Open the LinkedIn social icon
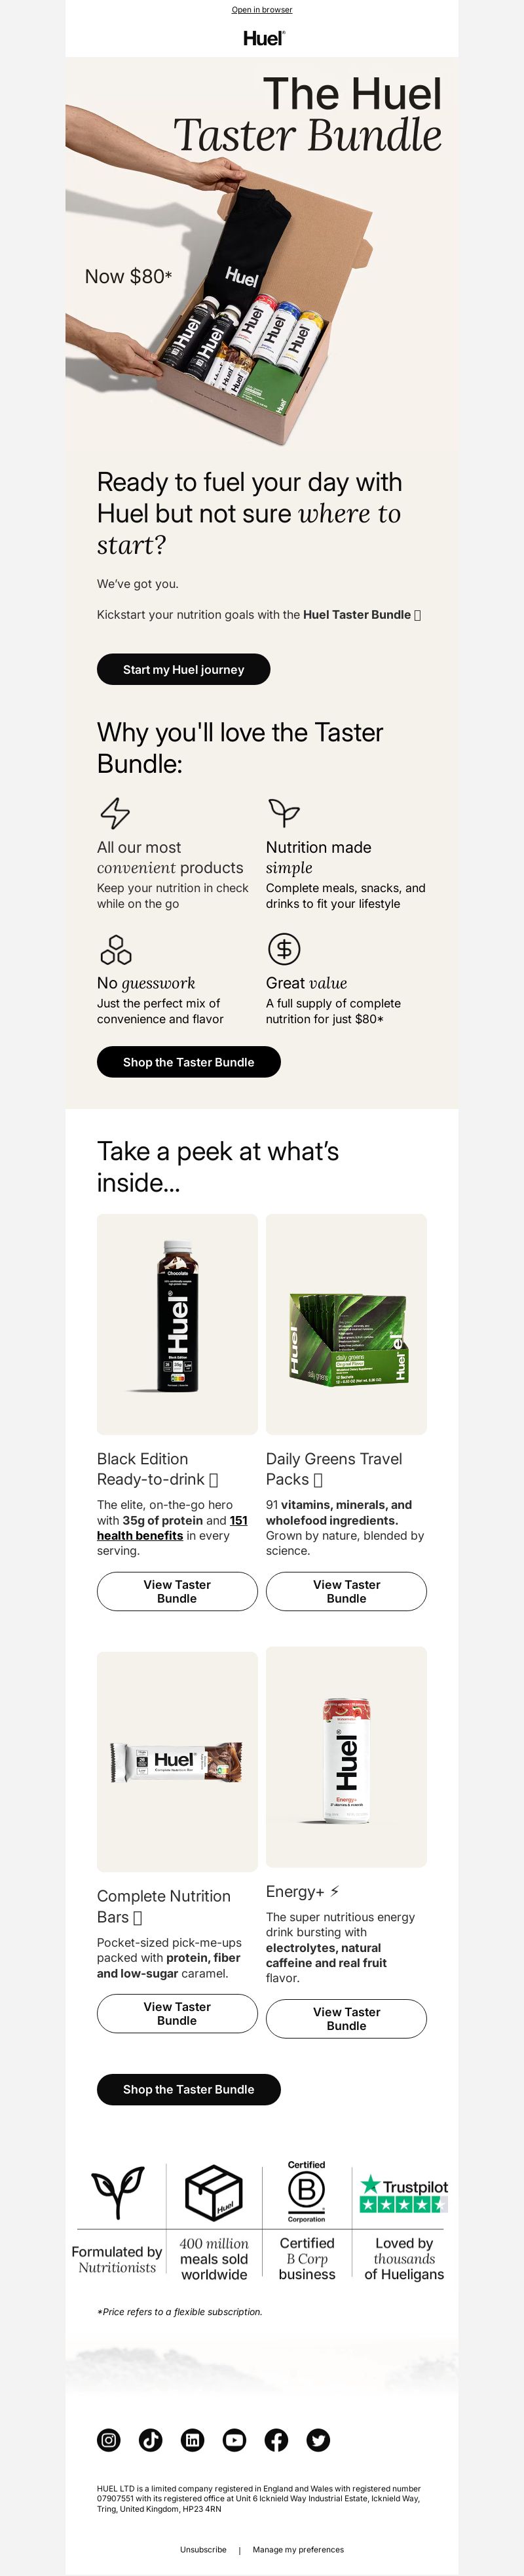The image size is (524, 2576). click(193, 2440)
